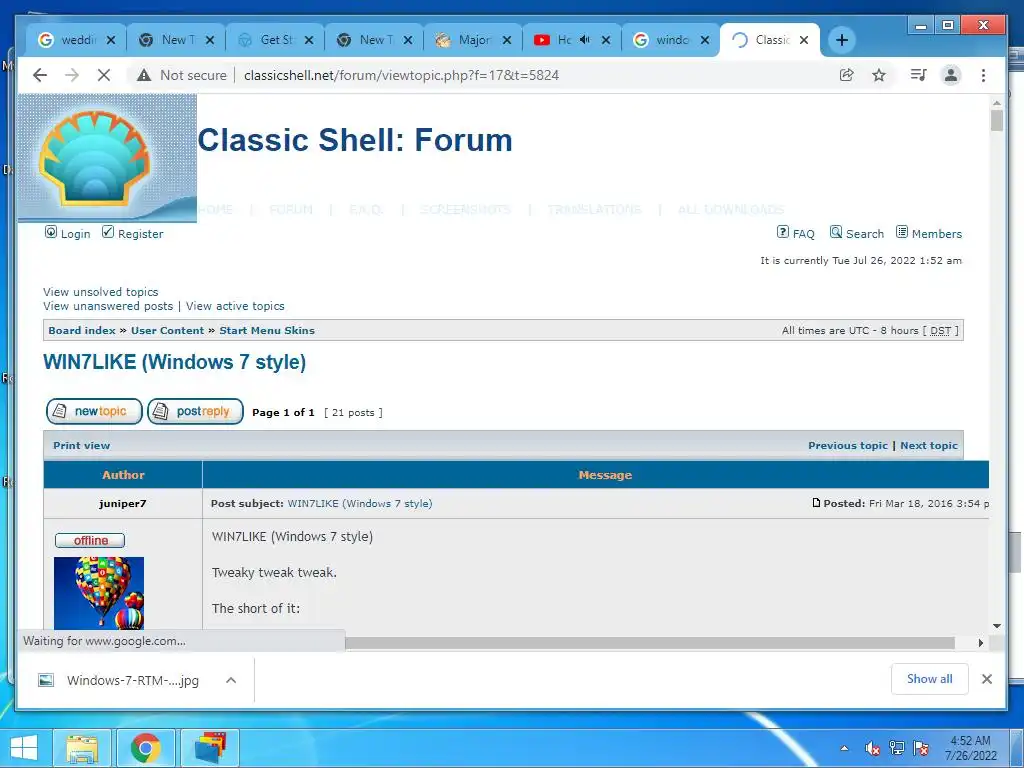Click juniper7's balloon avatar

point(99,593)
